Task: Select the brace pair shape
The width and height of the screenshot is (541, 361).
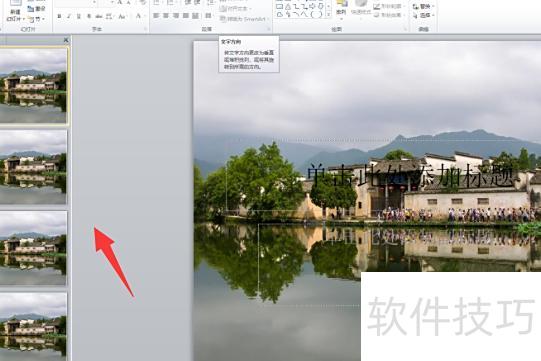Action: point(316,14)
